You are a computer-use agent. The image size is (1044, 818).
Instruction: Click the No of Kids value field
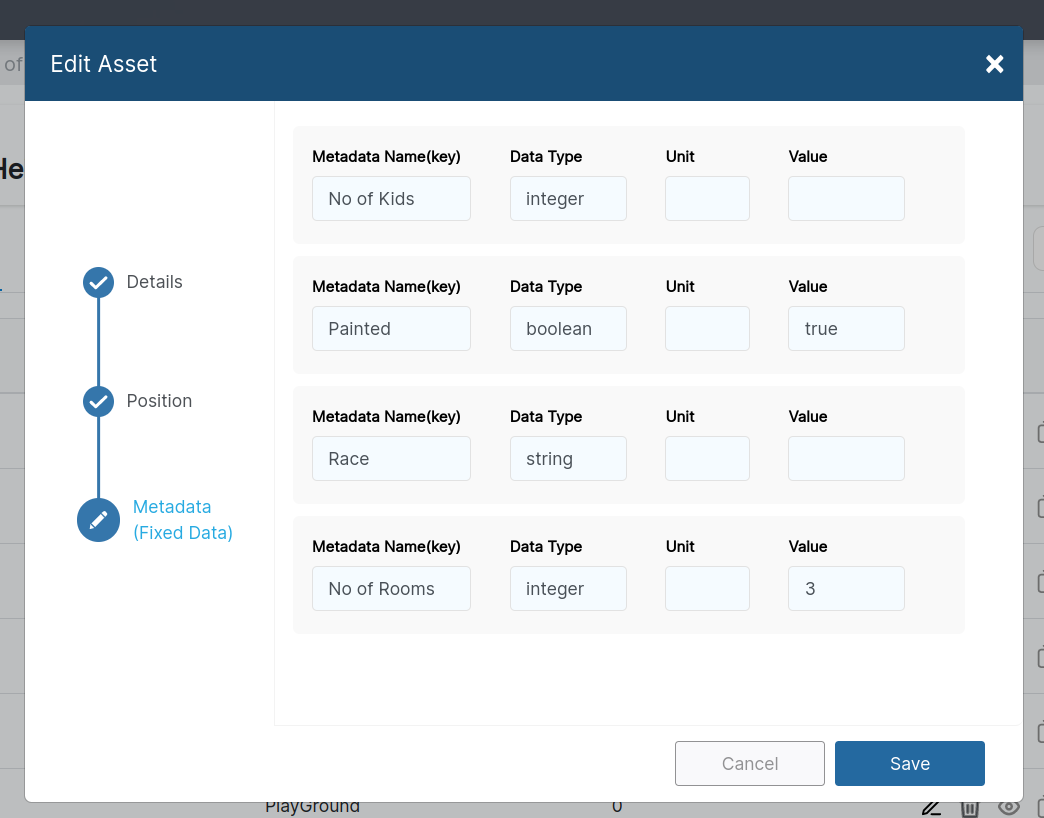point(846,198)
